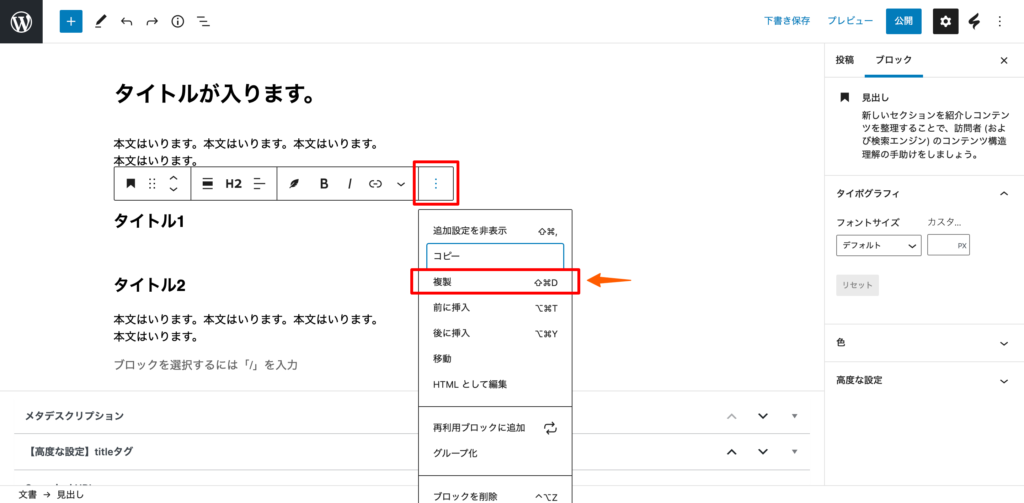This screenshot has width=1024, height=503.
Task: Click the redo arrow icon
Action: [151, 21]
